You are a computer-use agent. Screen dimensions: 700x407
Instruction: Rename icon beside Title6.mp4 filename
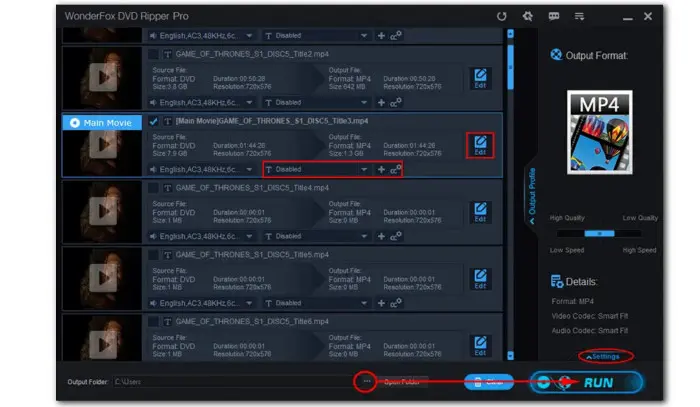[167, 322]
